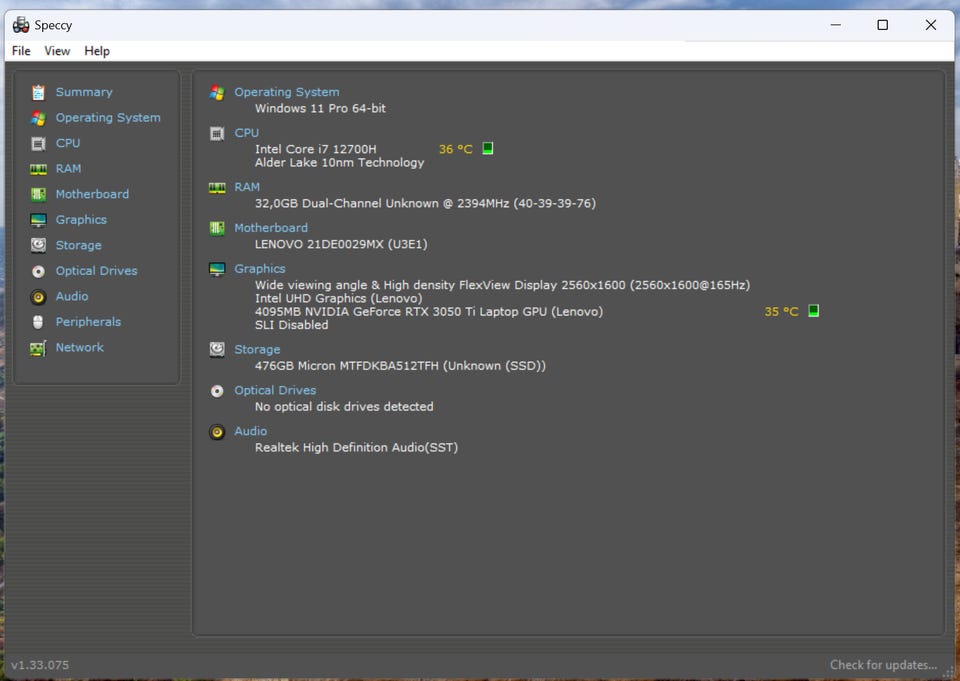Click the LENOVO 21DE0029MX (U3E1) text

point(341,244)
